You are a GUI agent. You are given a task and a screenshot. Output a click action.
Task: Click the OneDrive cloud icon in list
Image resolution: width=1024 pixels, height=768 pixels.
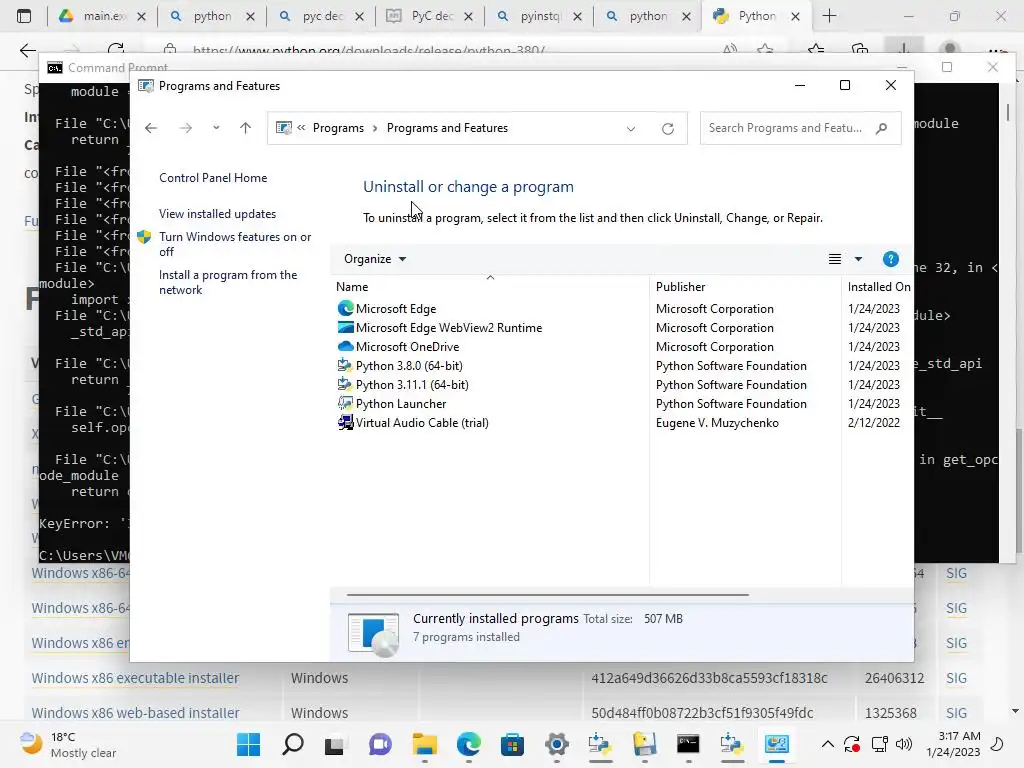click(x=345, y=346)
